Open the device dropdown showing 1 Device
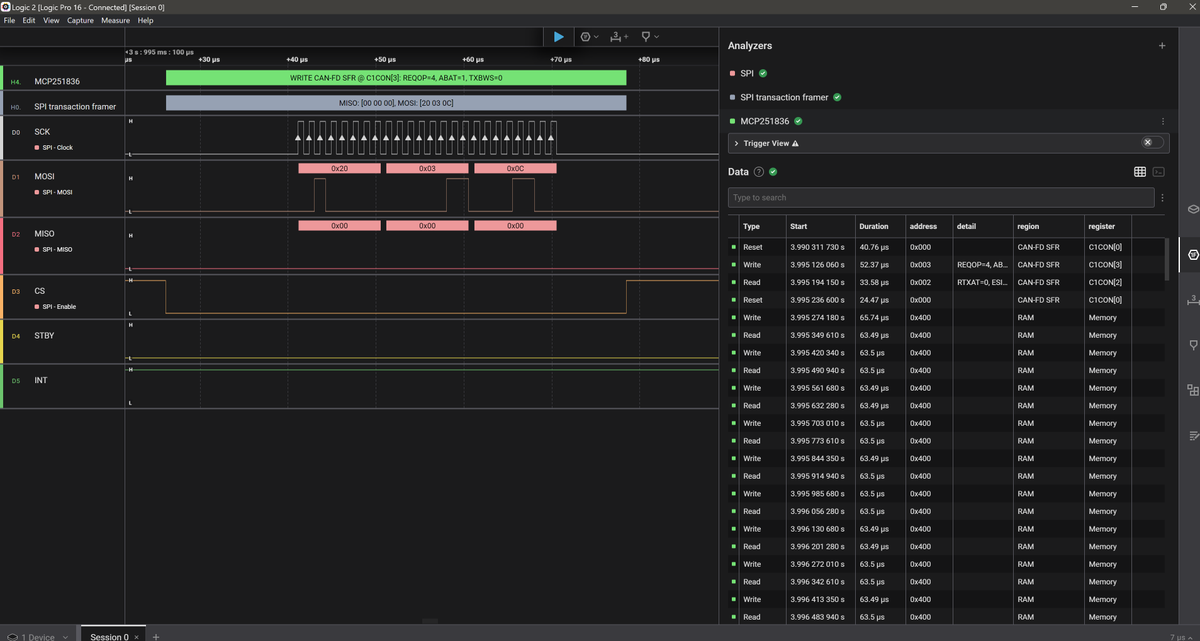 40,635
